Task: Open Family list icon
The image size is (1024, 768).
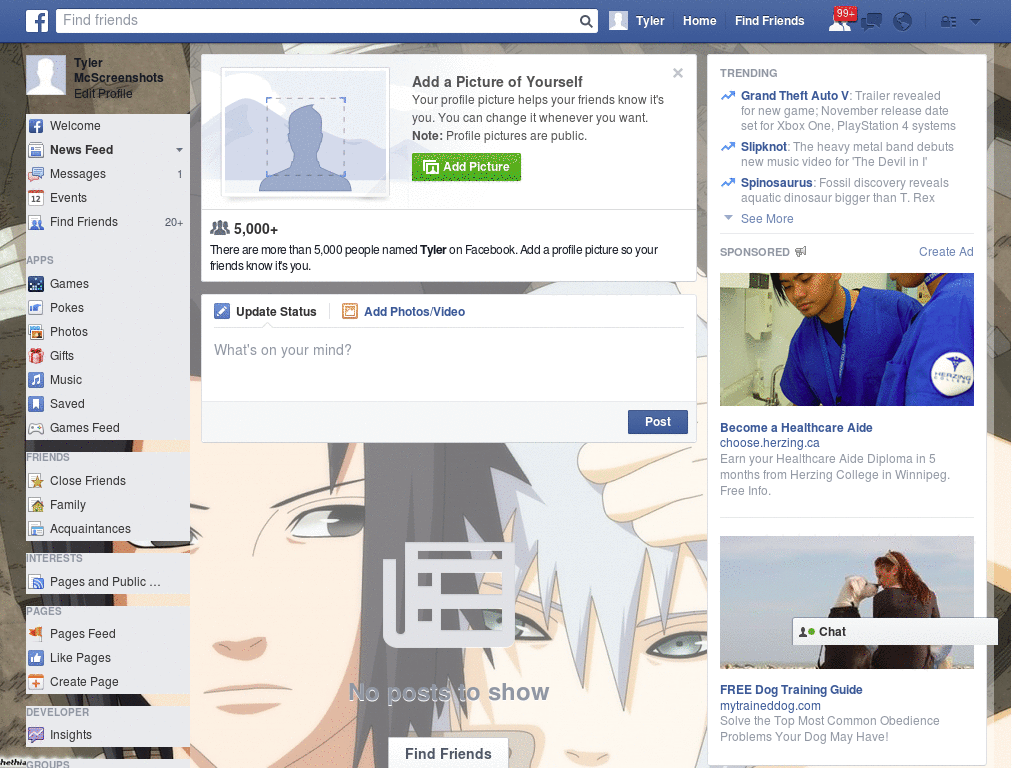Action: point(36,505)
